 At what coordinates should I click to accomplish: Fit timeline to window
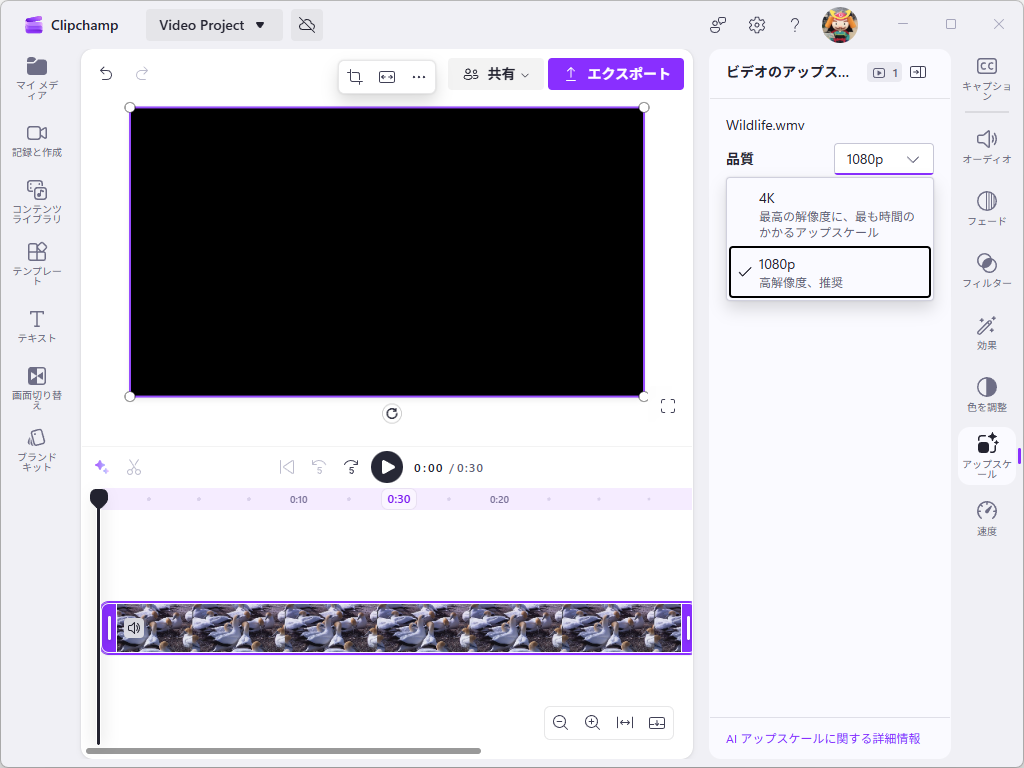pos(625,722)
